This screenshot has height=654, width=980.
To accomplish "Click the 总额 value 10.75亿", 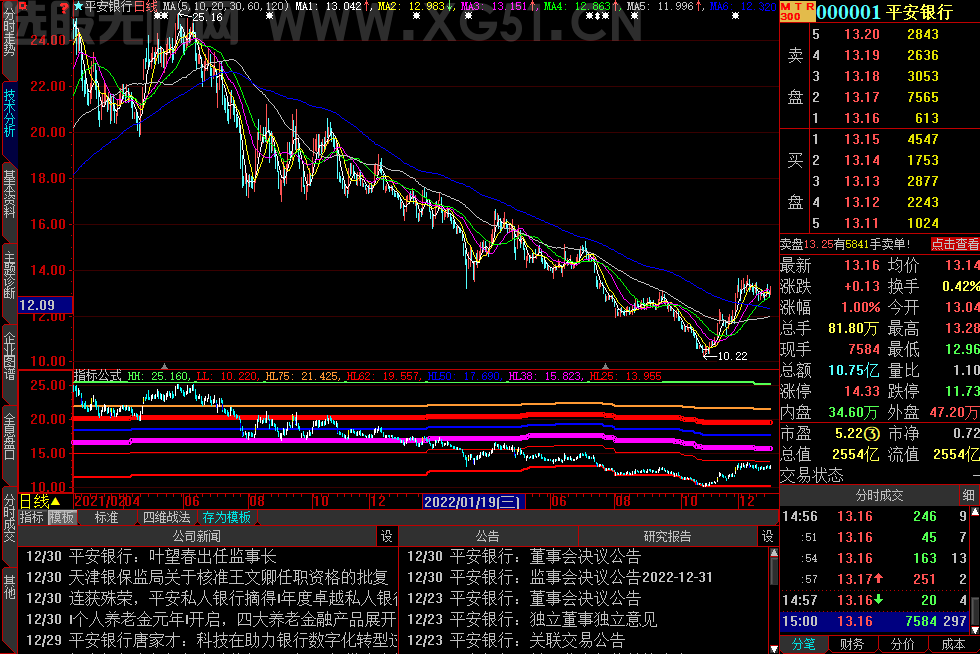I will click(853, 370).
